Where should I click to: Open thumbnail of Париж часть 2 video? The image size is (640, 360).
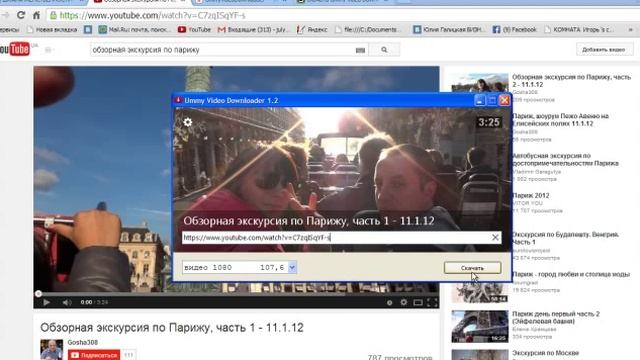tap(480, 83)
